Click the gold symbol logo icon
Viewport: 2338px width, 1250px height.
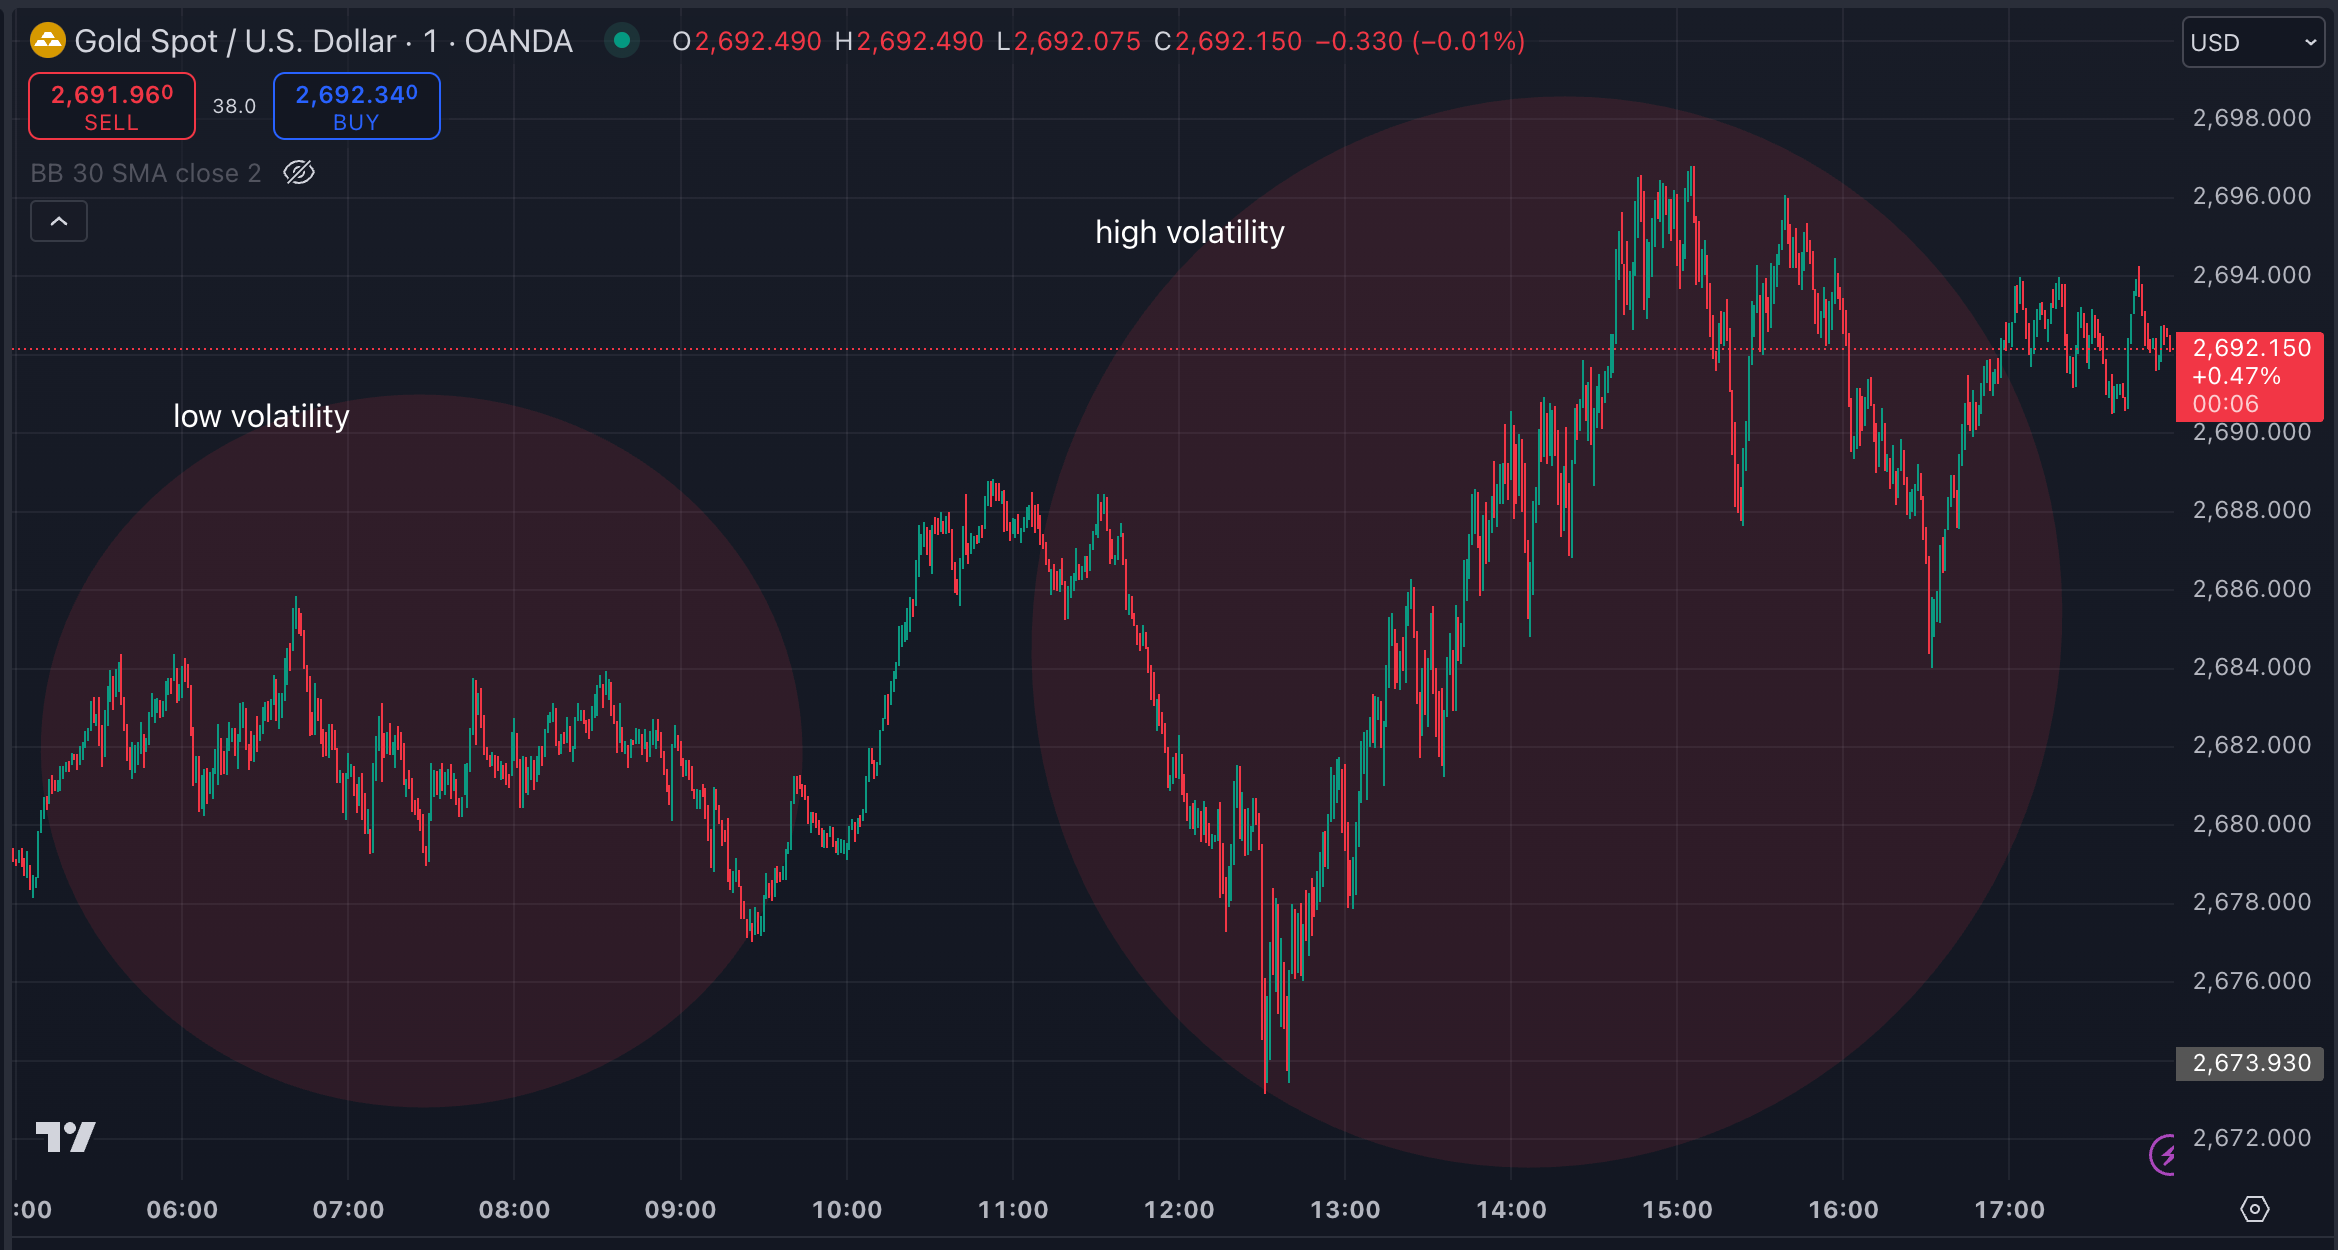(47, 41)
